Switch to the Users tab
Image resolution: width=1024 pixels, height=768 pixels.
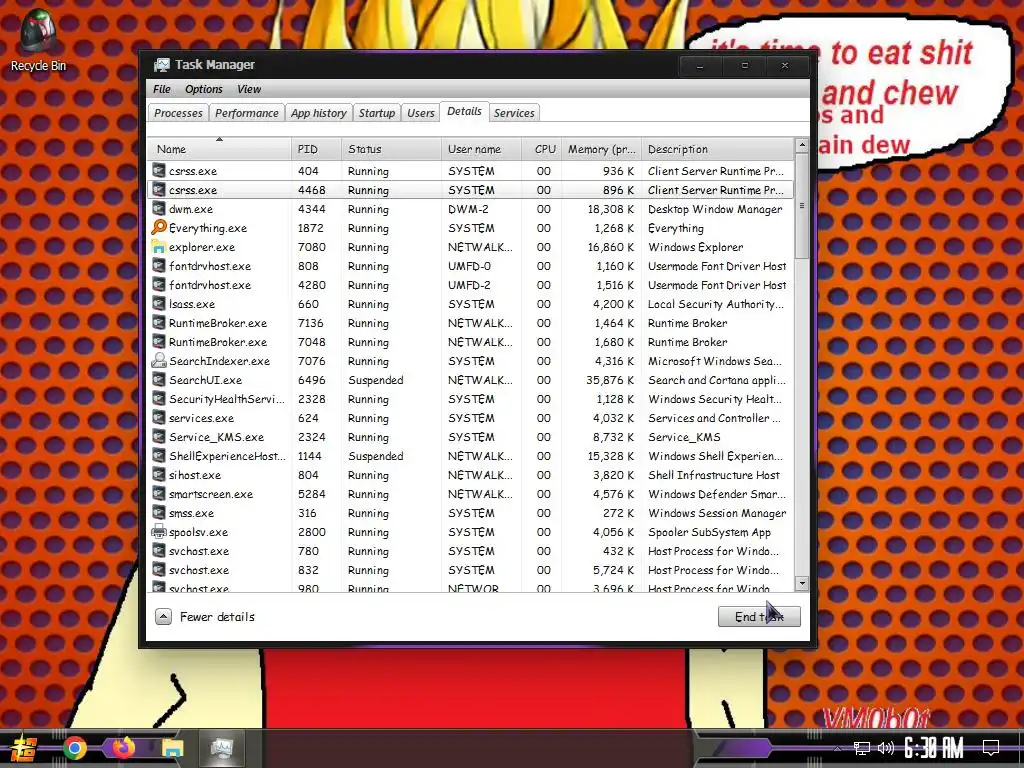(x=421, y=113)
